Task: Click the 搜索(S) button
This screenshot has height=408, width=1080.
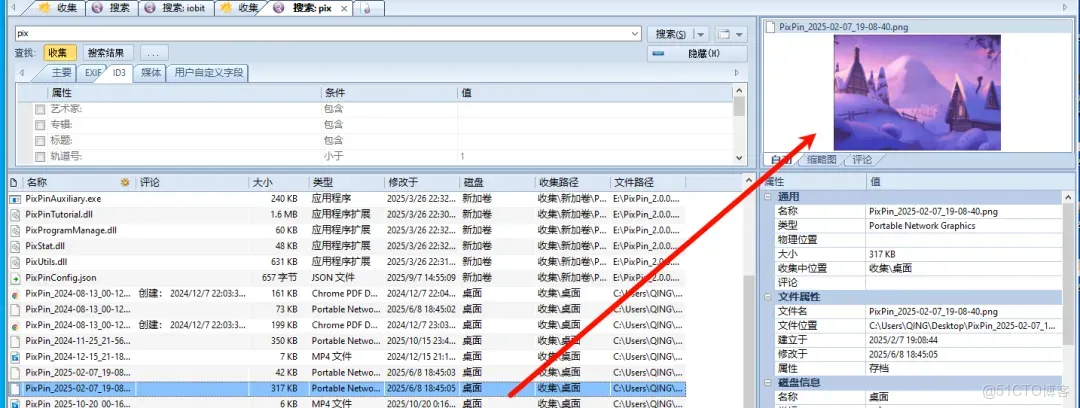Action: tap(669, 34)
